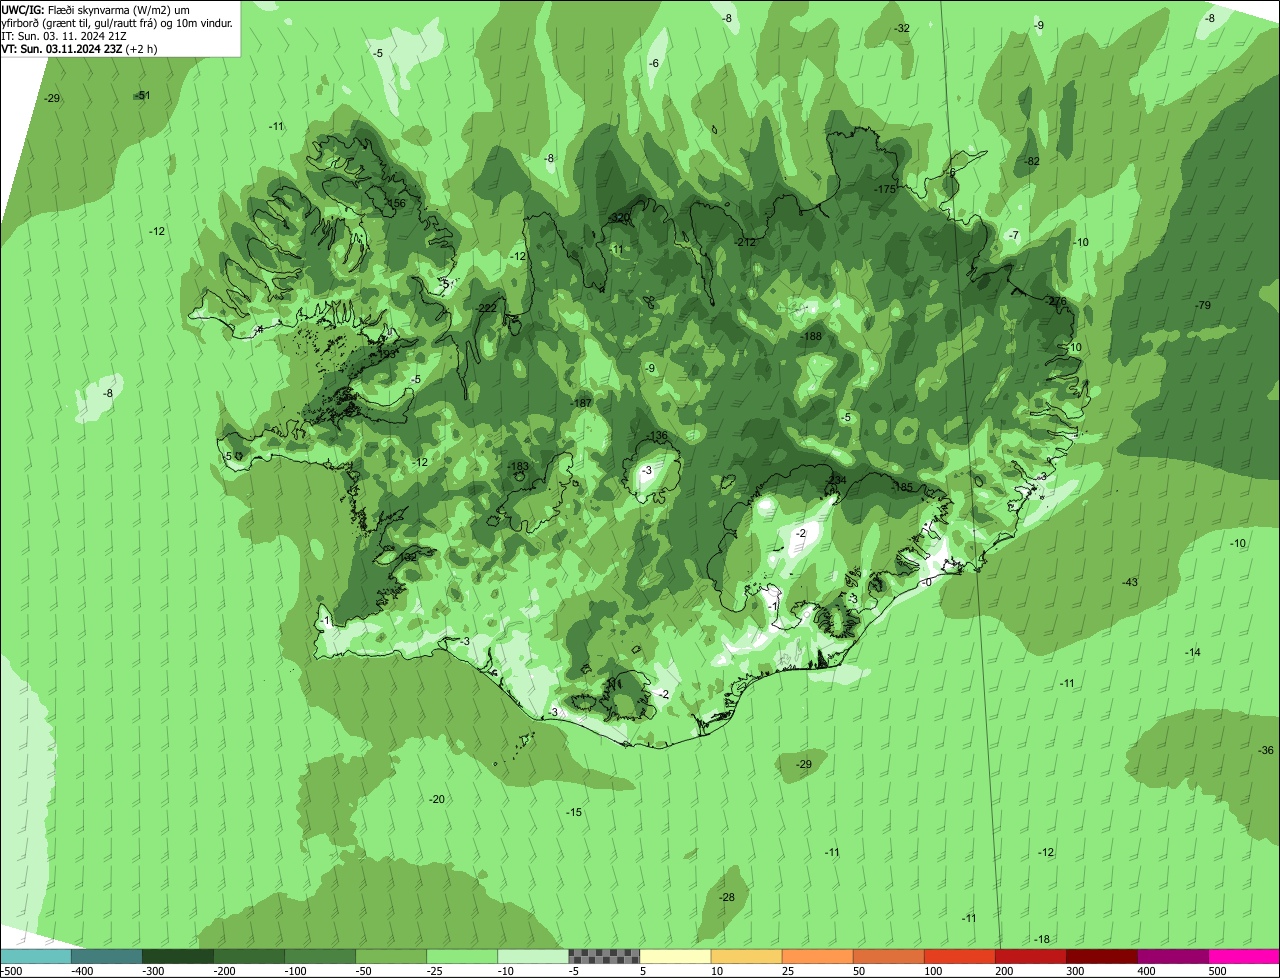
Task: Click the '-82' value on the map
Action: tap(1032, 161)
